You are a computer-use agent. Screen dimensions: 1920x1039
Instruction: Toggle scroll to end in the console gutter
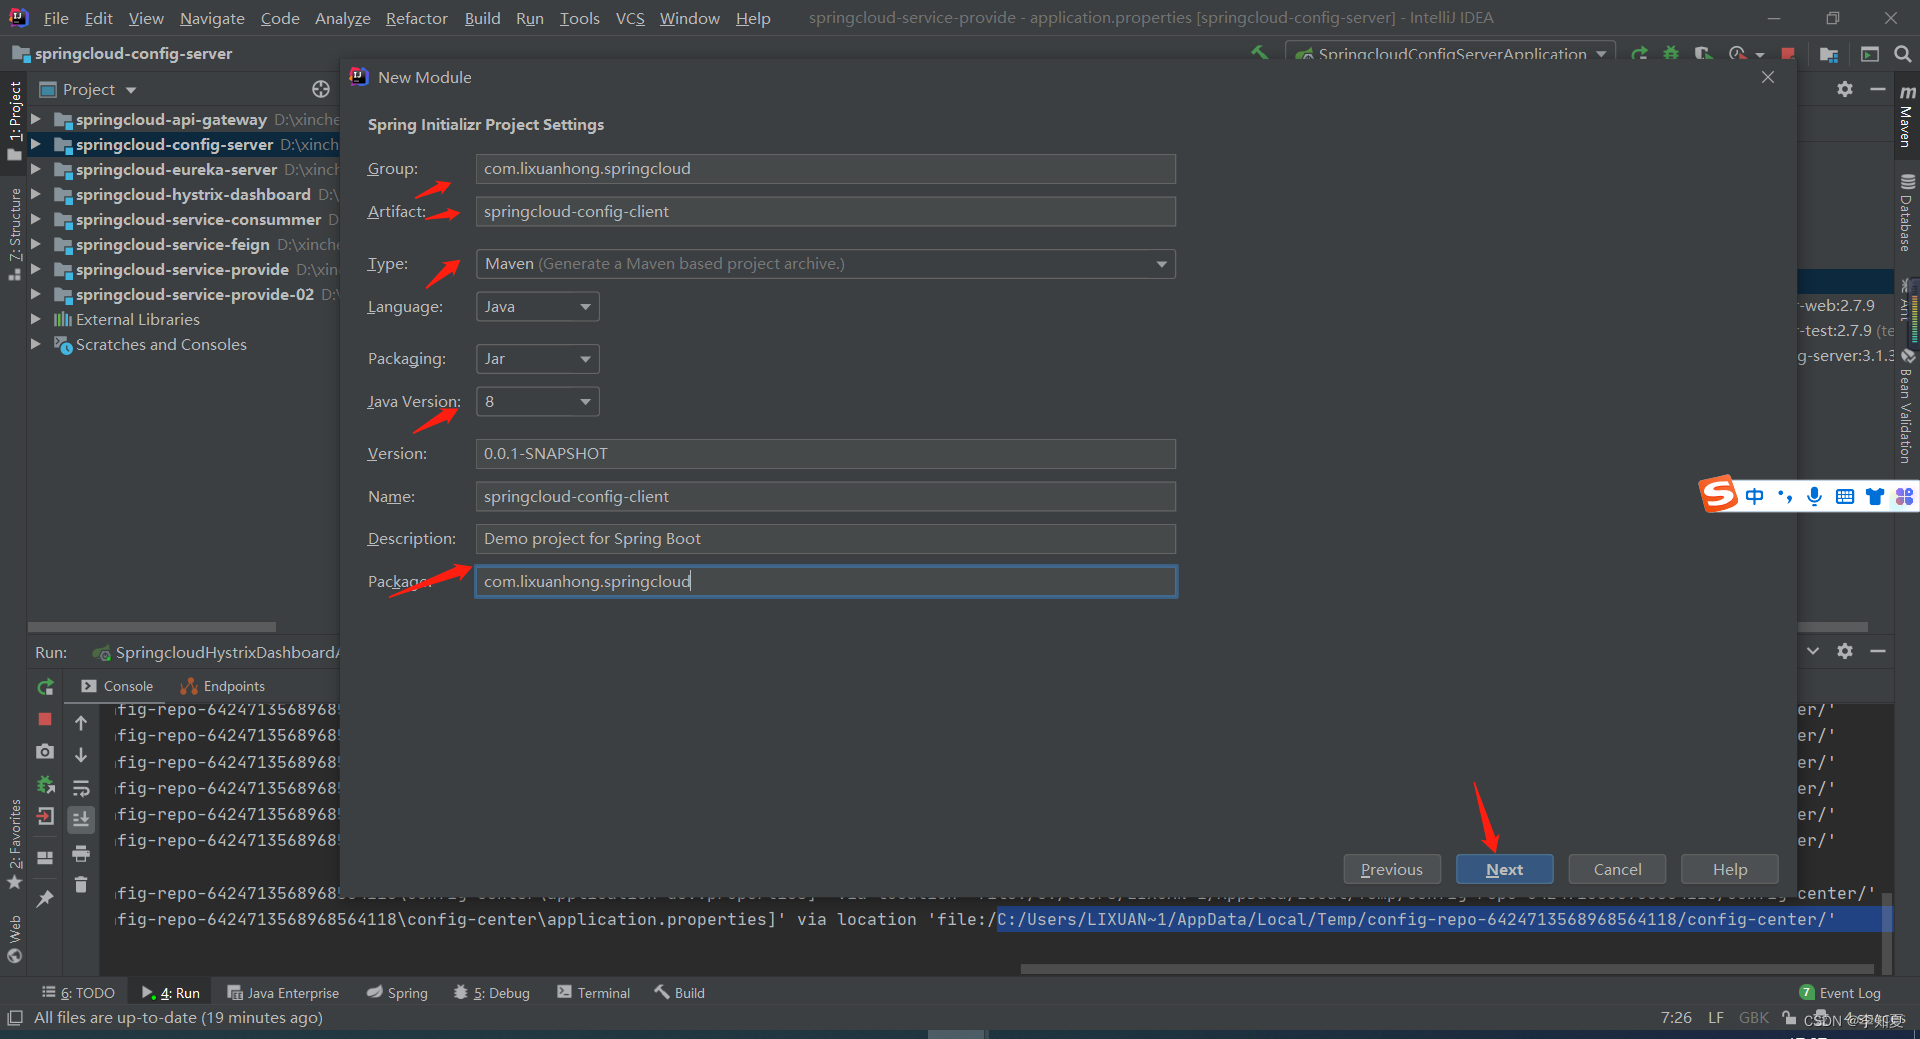pyautogui.click(x=81, y=820)
